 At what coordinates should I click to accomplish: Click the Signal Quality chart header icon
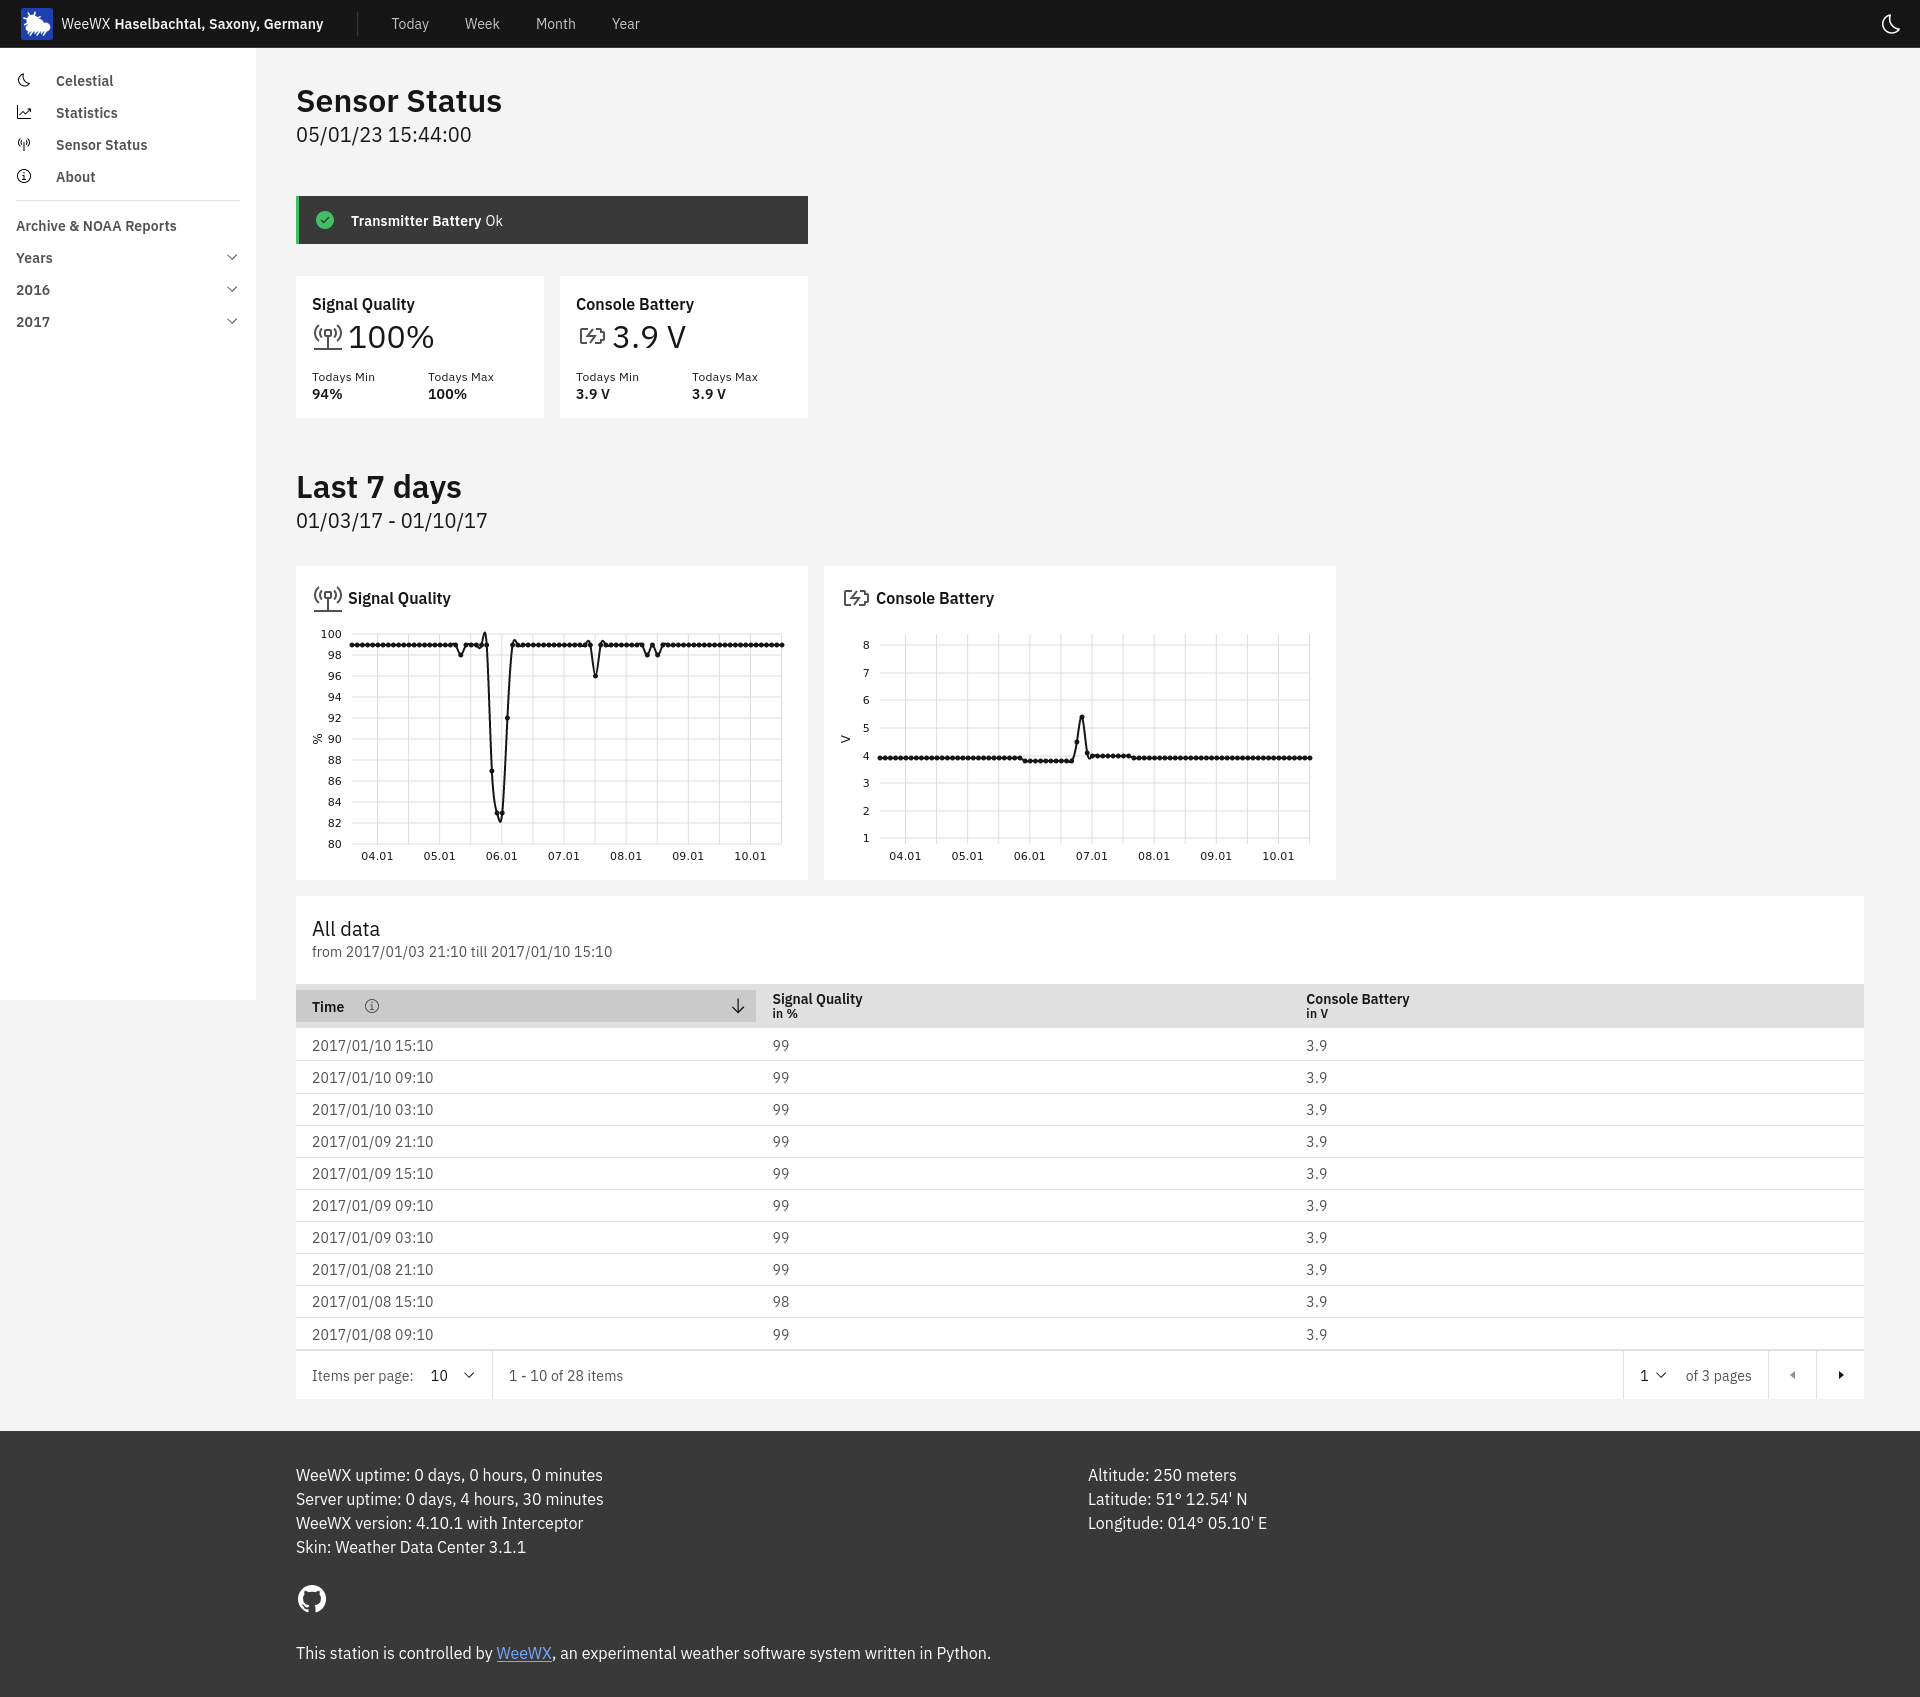[327, 598]
